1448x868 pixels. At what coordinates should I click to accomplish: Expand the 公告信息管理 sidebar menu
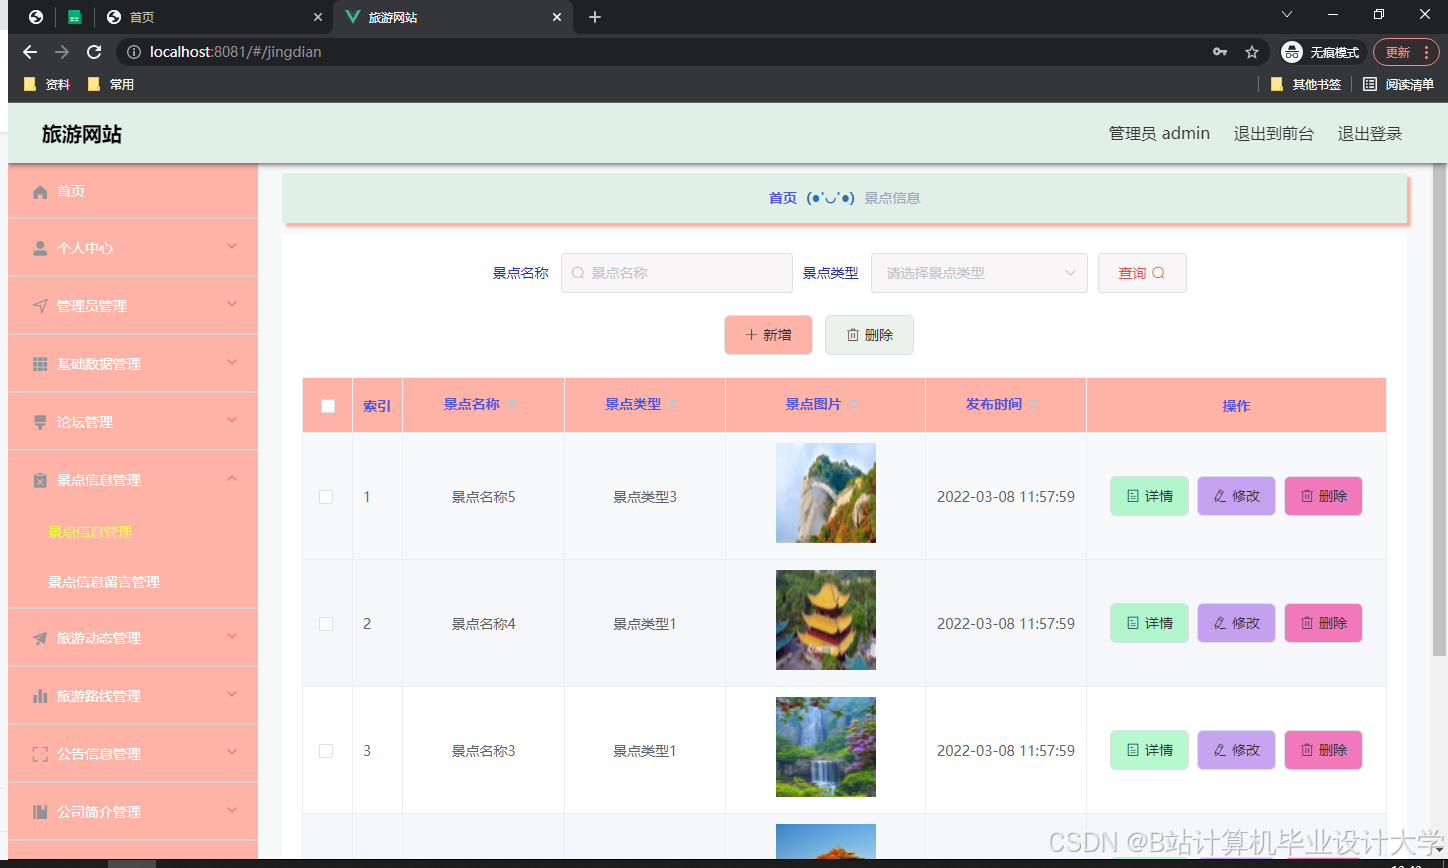click(x=232, y=752)
